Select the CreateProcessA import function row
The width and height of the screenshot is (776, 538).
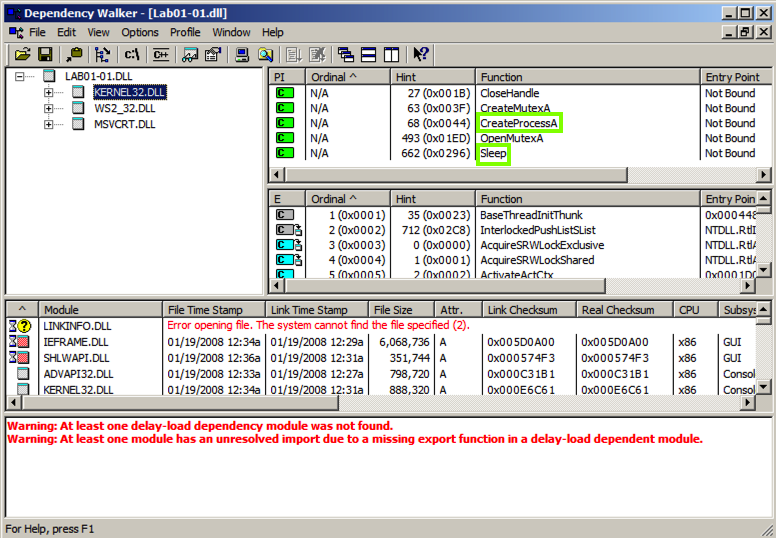[518, 123]
